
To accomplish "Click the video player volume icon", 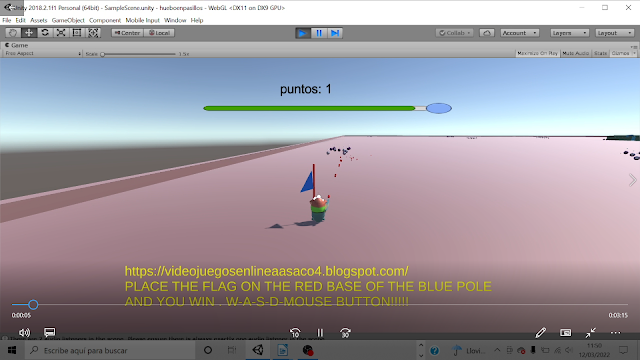I will coord(24,333).
